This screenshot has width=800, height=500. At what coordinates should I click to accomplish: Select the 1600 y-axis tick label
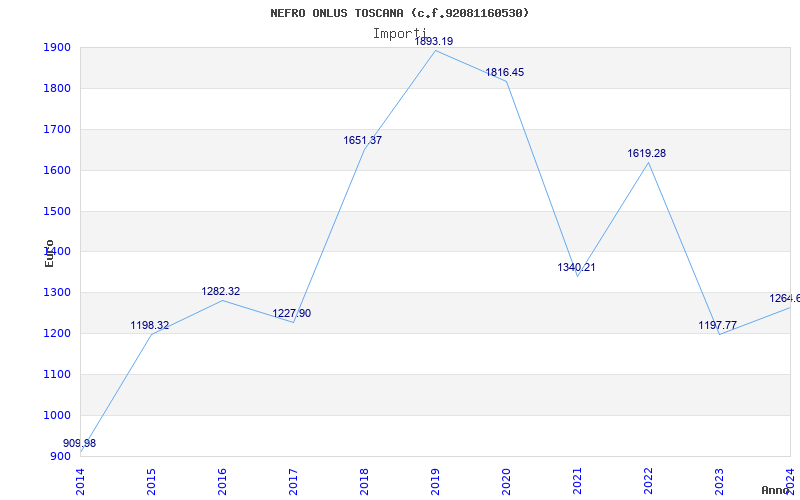(57, 170)
